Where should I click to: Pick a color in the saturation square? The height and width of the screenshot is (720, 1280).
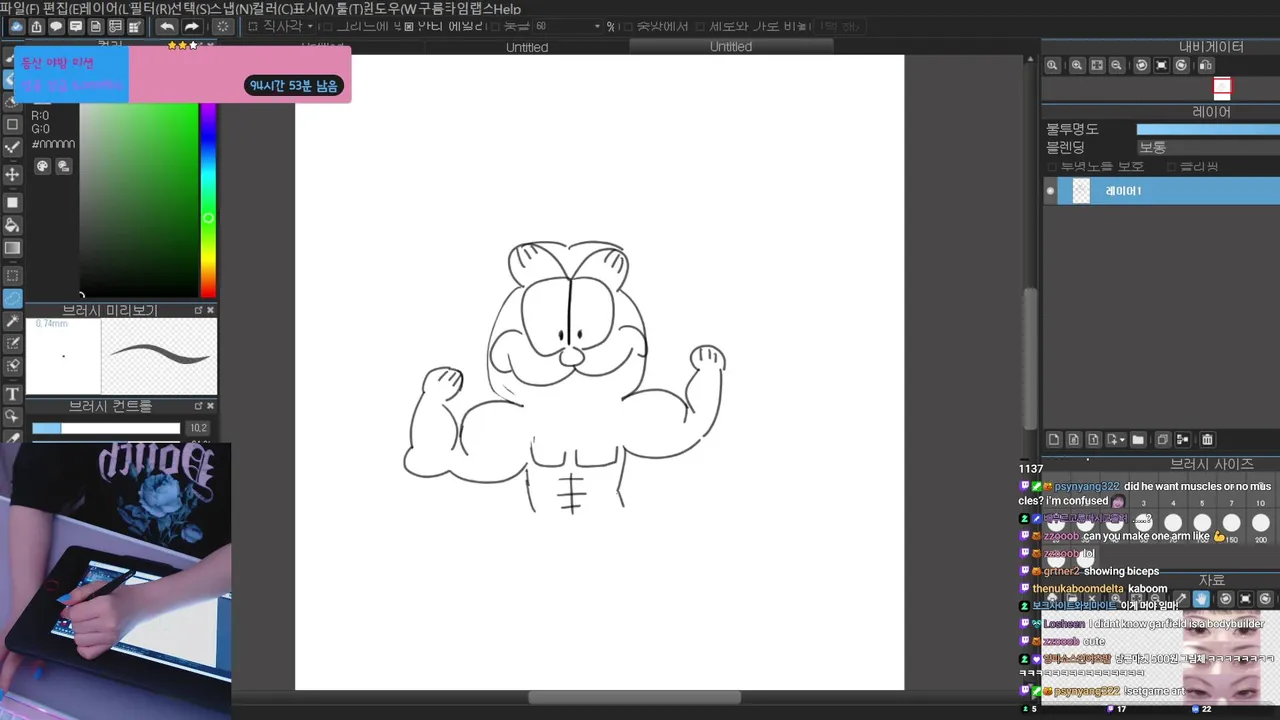pos(139,199)
